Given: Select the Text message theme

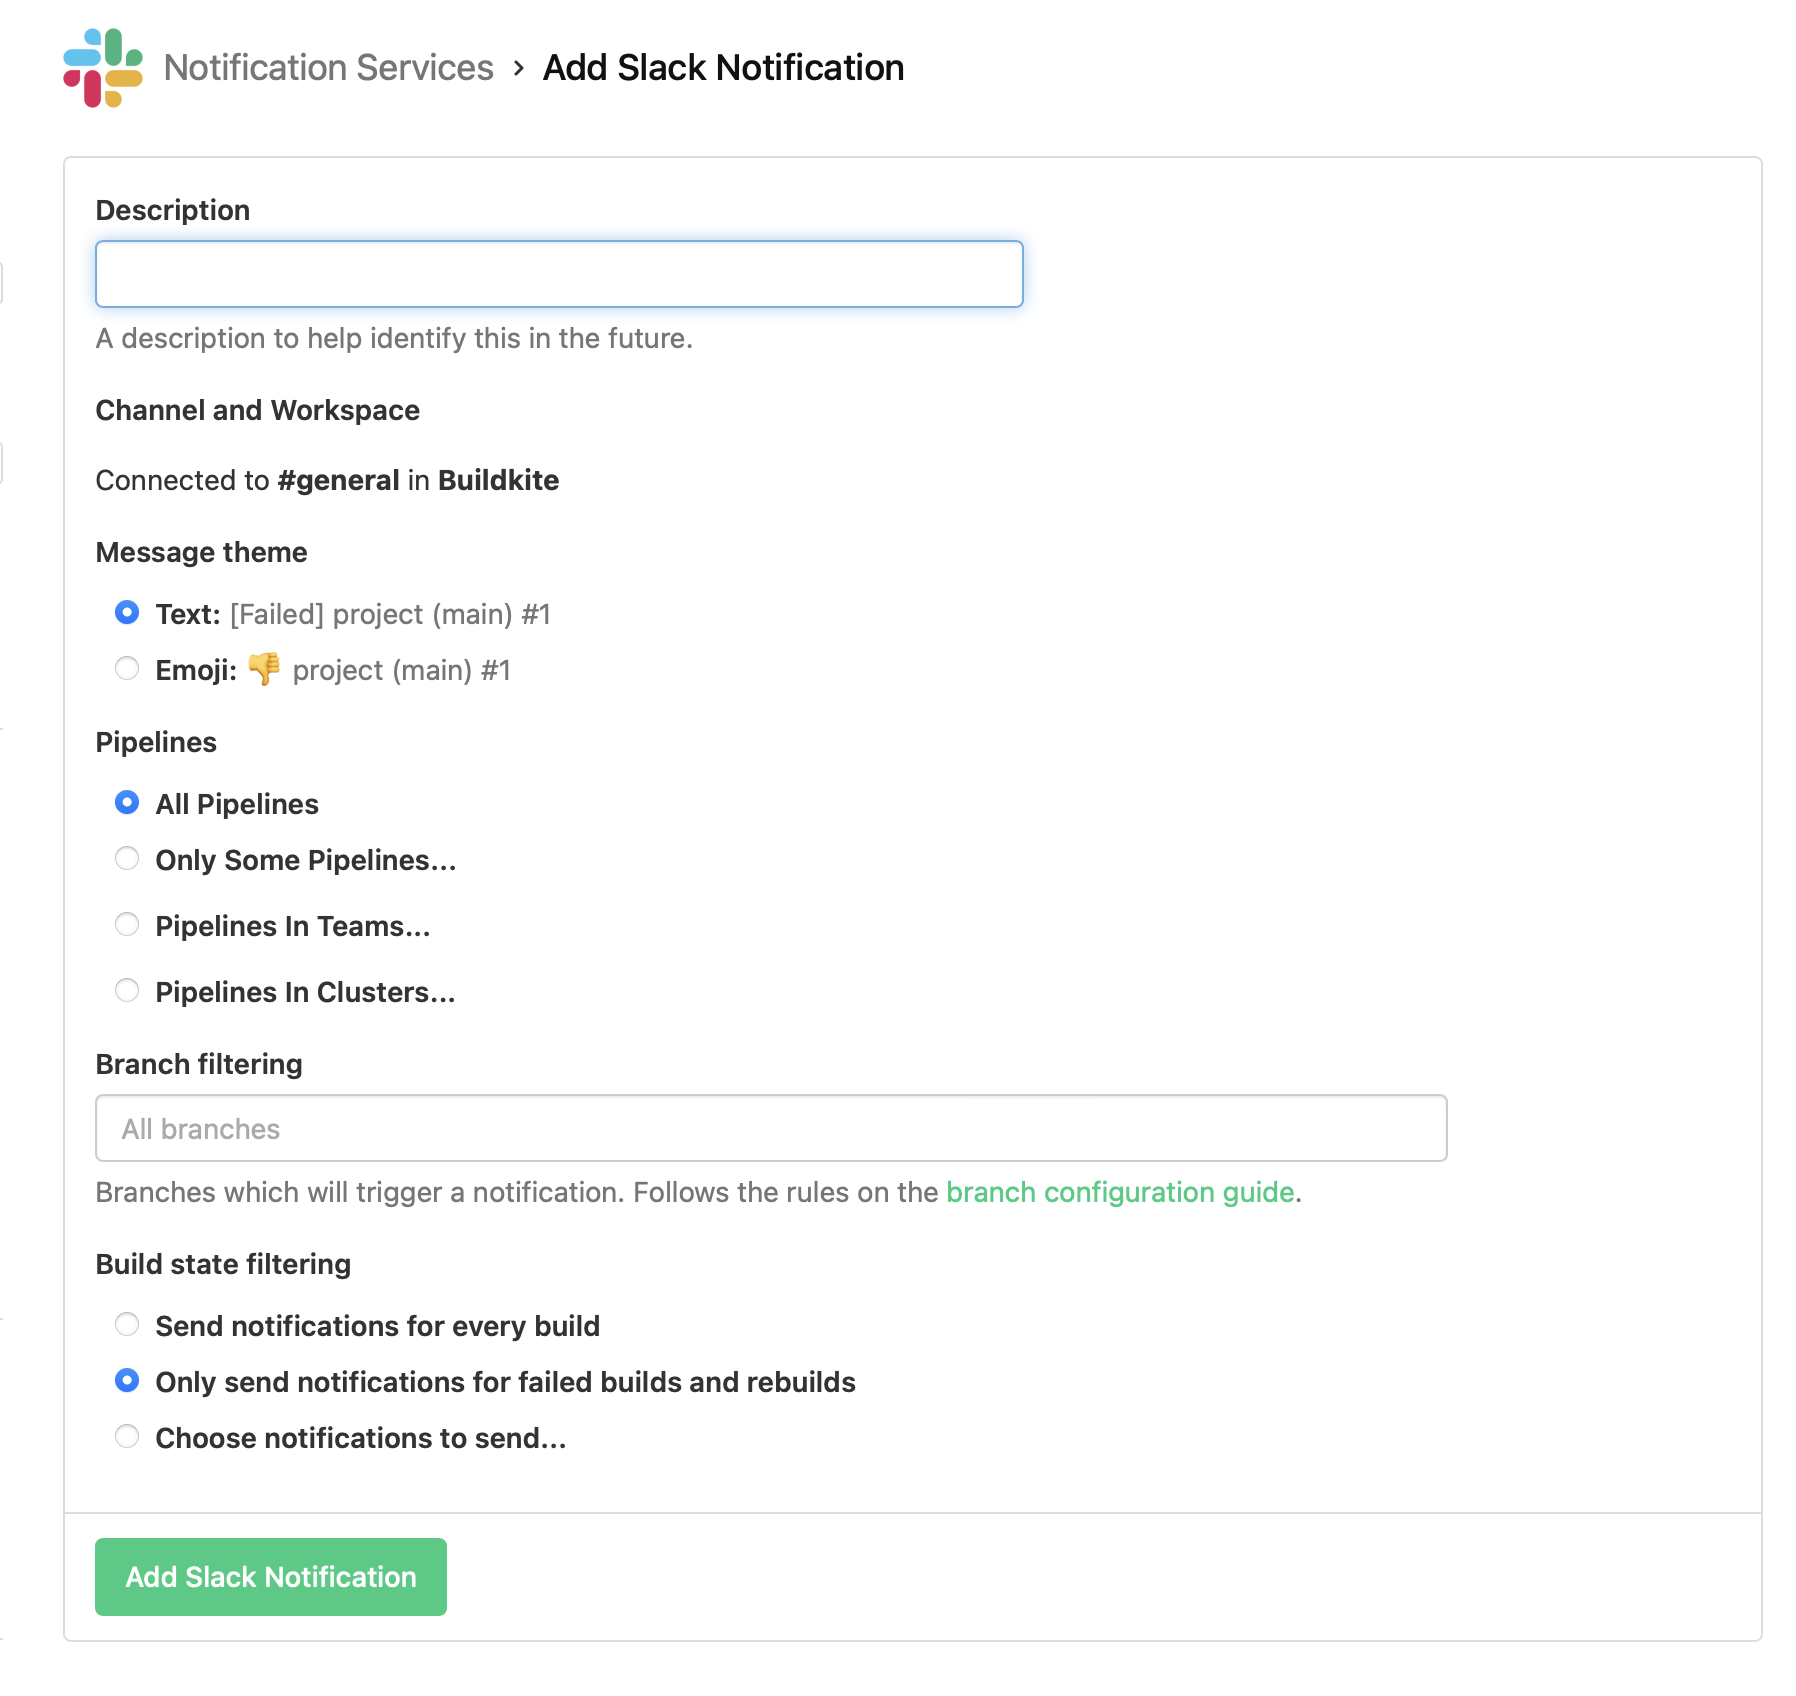Looking at the screenshot, I should click(127, 613).
